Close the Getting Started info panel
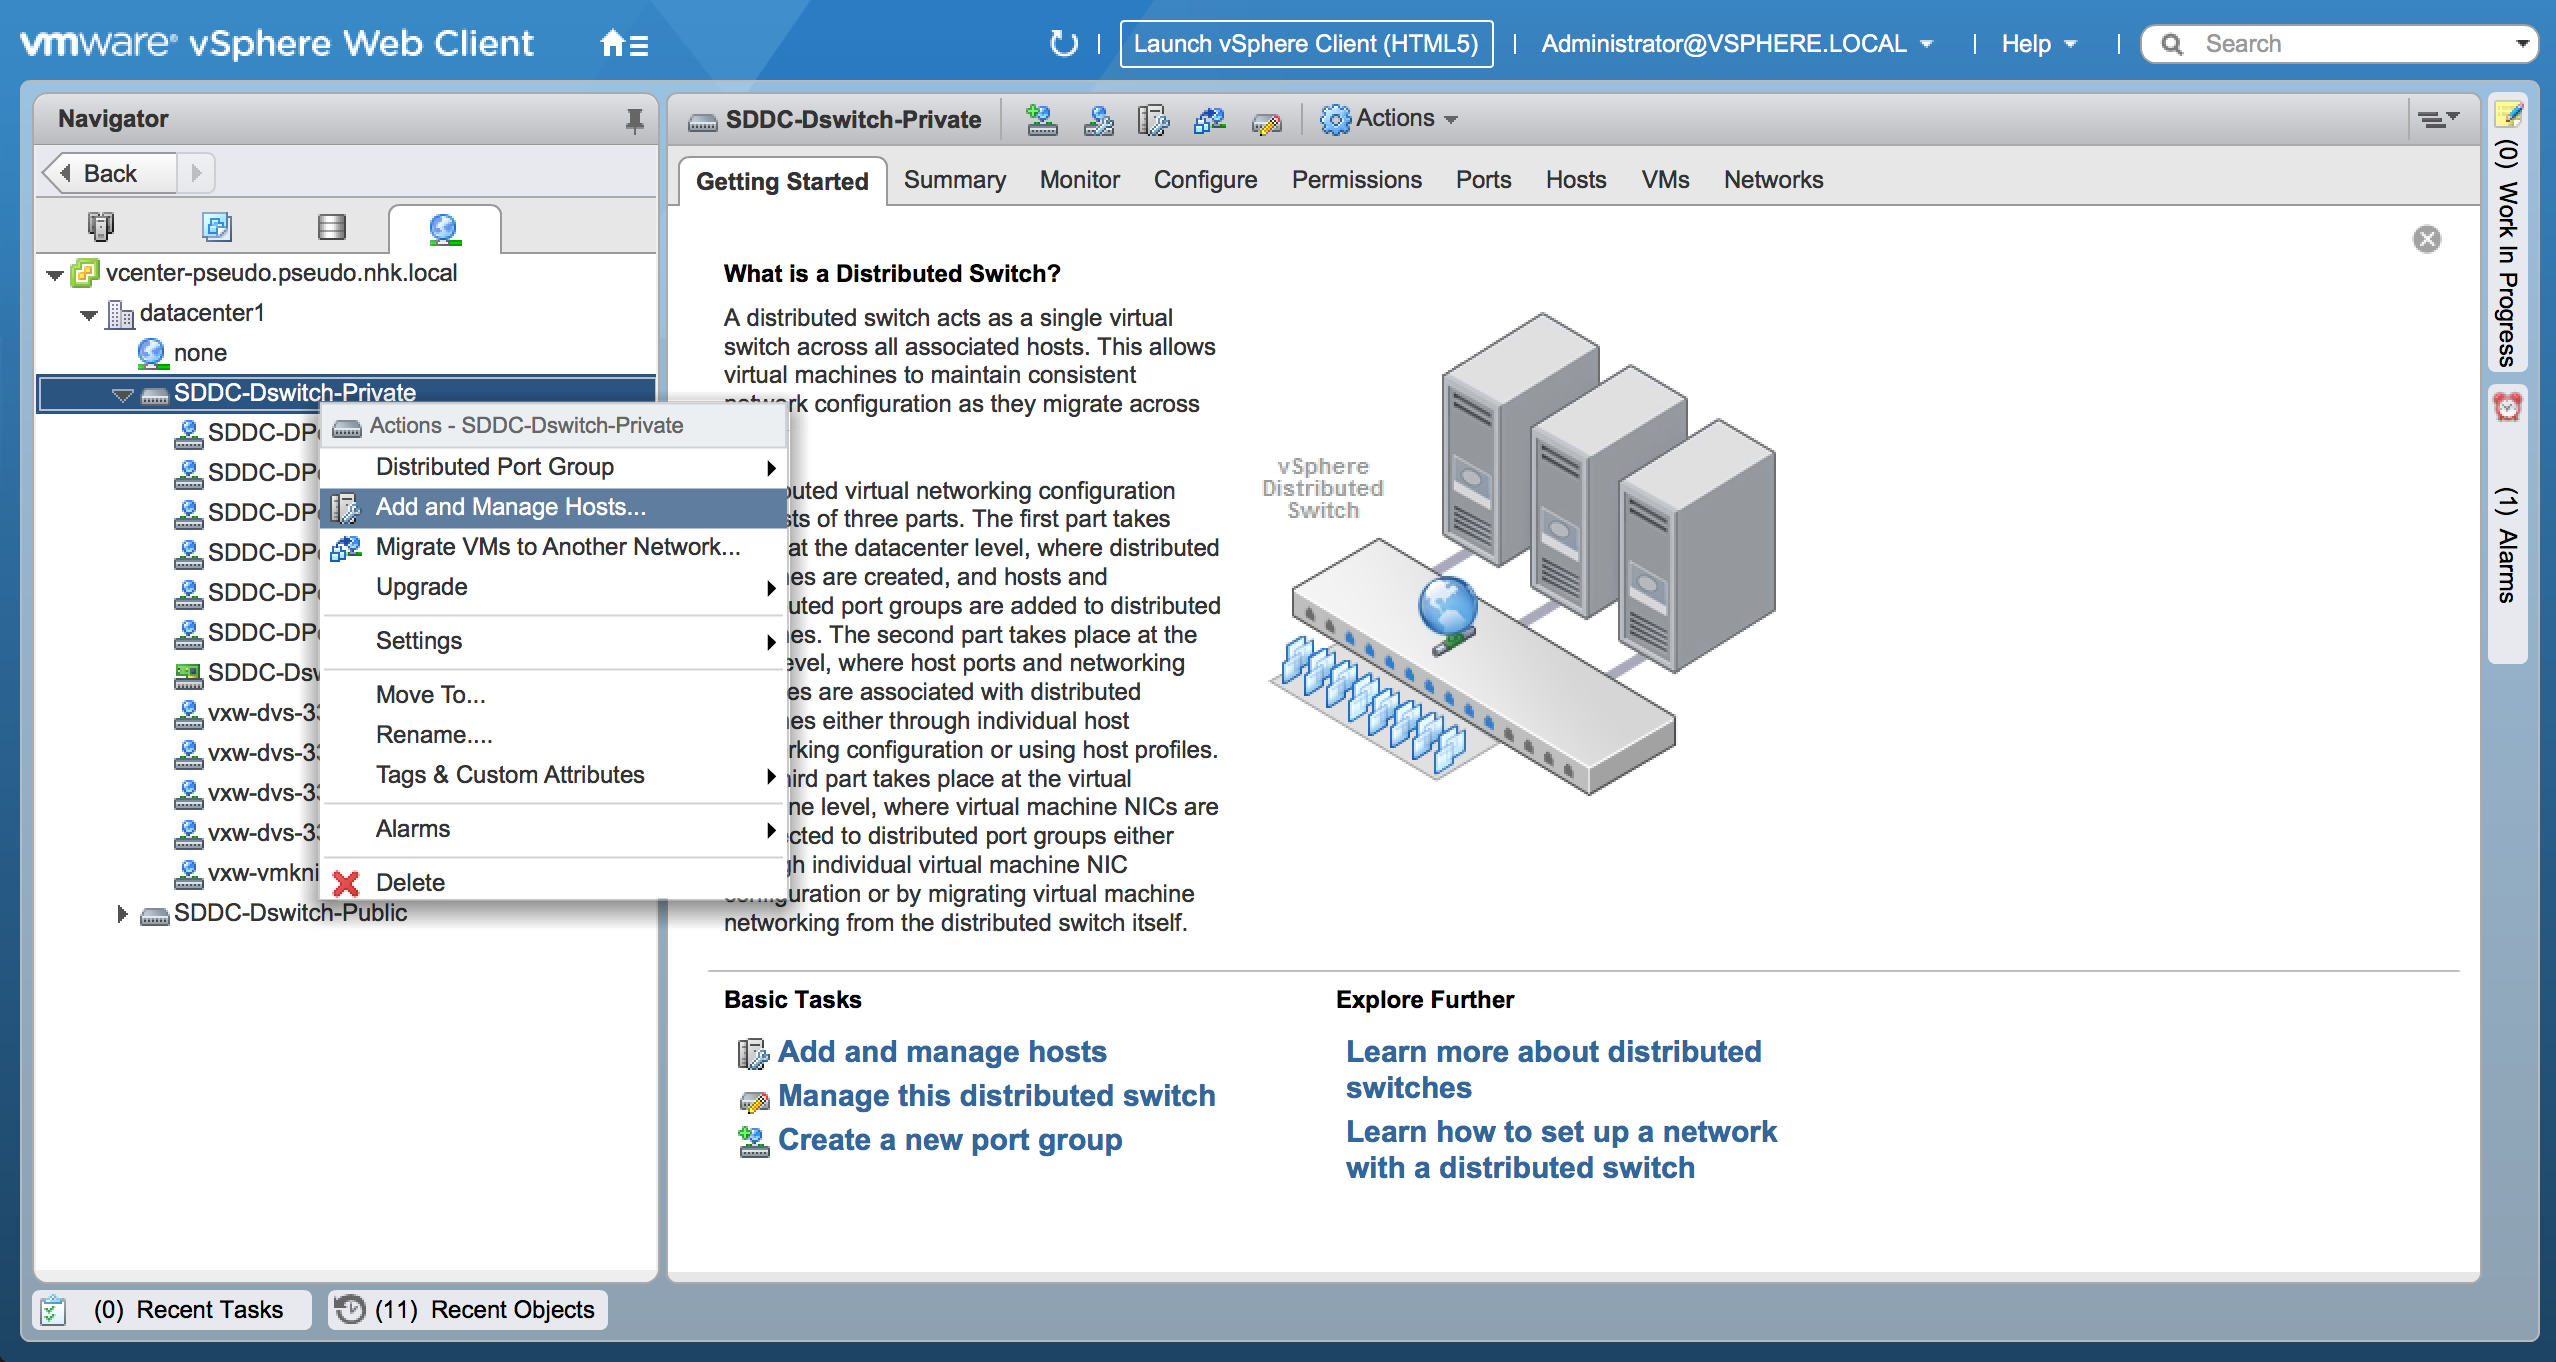This screenshot has height=1362, width=2556. click(x=2426, y=239)
